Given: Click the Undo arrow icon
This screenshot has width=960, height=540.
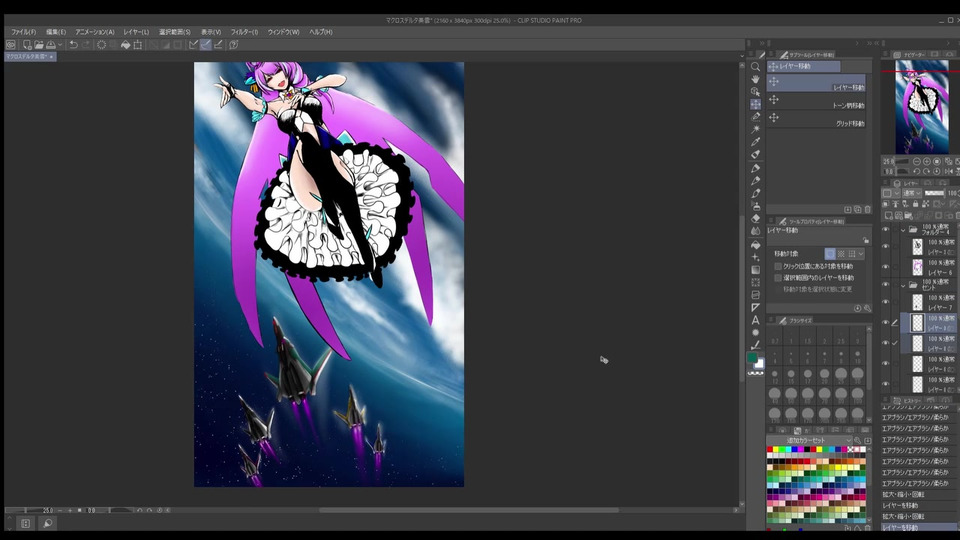Looking at the screenshot, I should (x=73, y=45).
